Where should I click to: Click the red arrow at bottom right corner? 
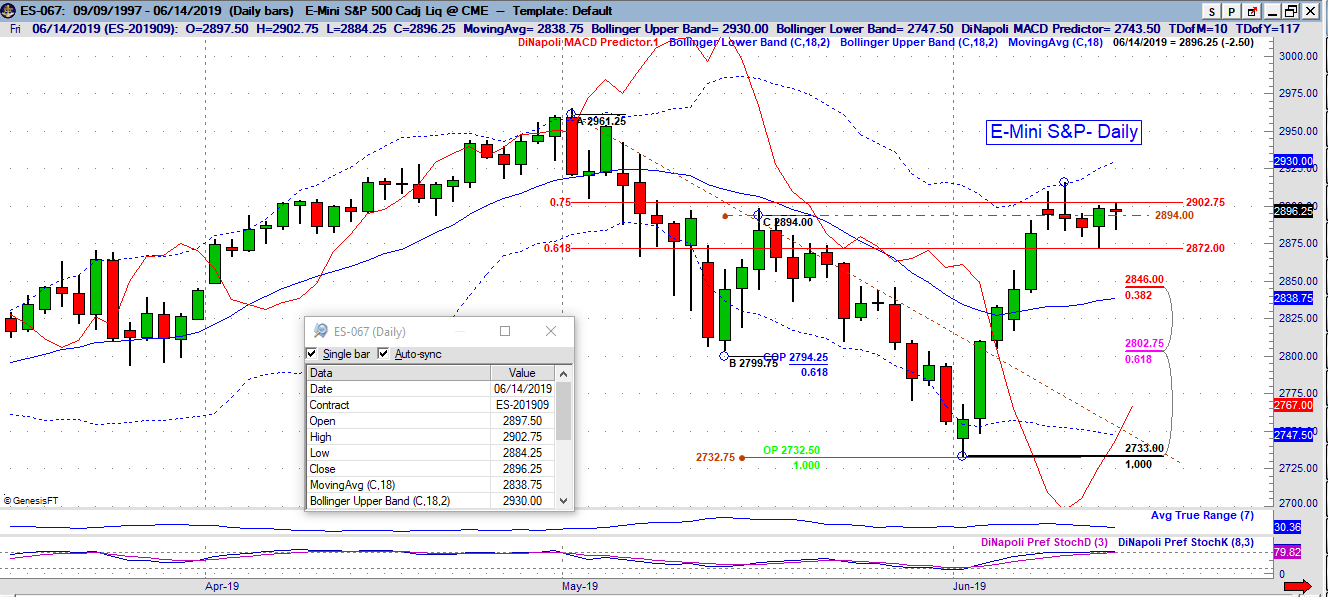1297,585
